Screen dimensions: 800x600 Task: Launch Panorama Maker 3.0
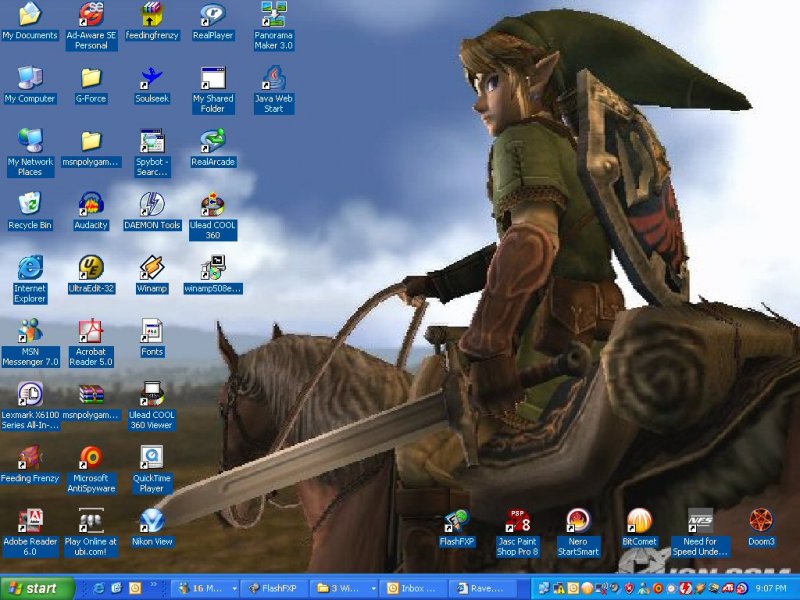(x=273, y=26)
